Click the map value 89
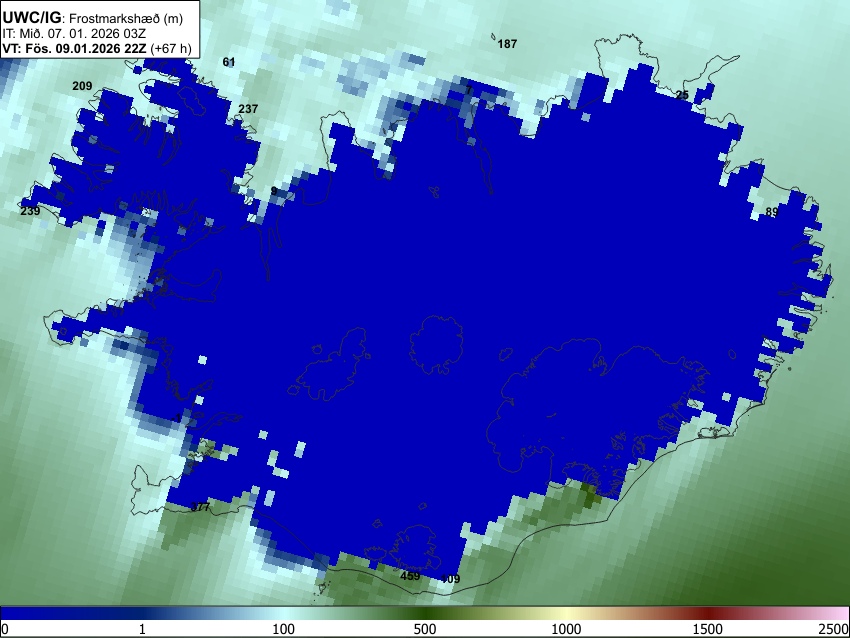 [772, 212]
